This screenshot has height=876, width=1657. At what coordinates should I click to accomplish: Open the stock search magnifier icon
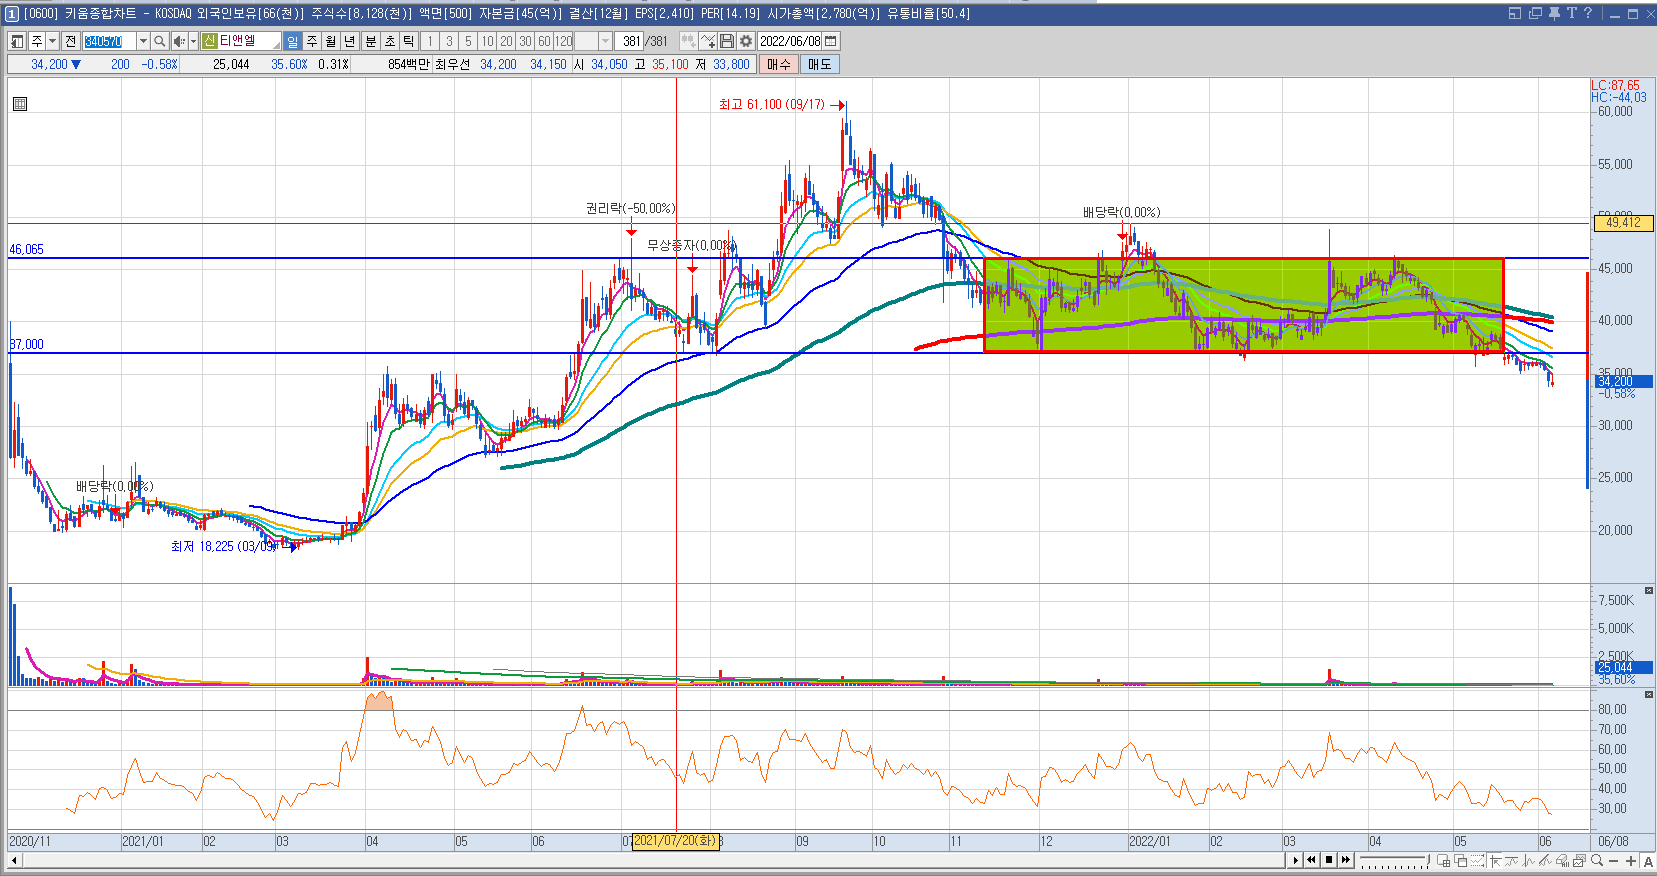159,41
